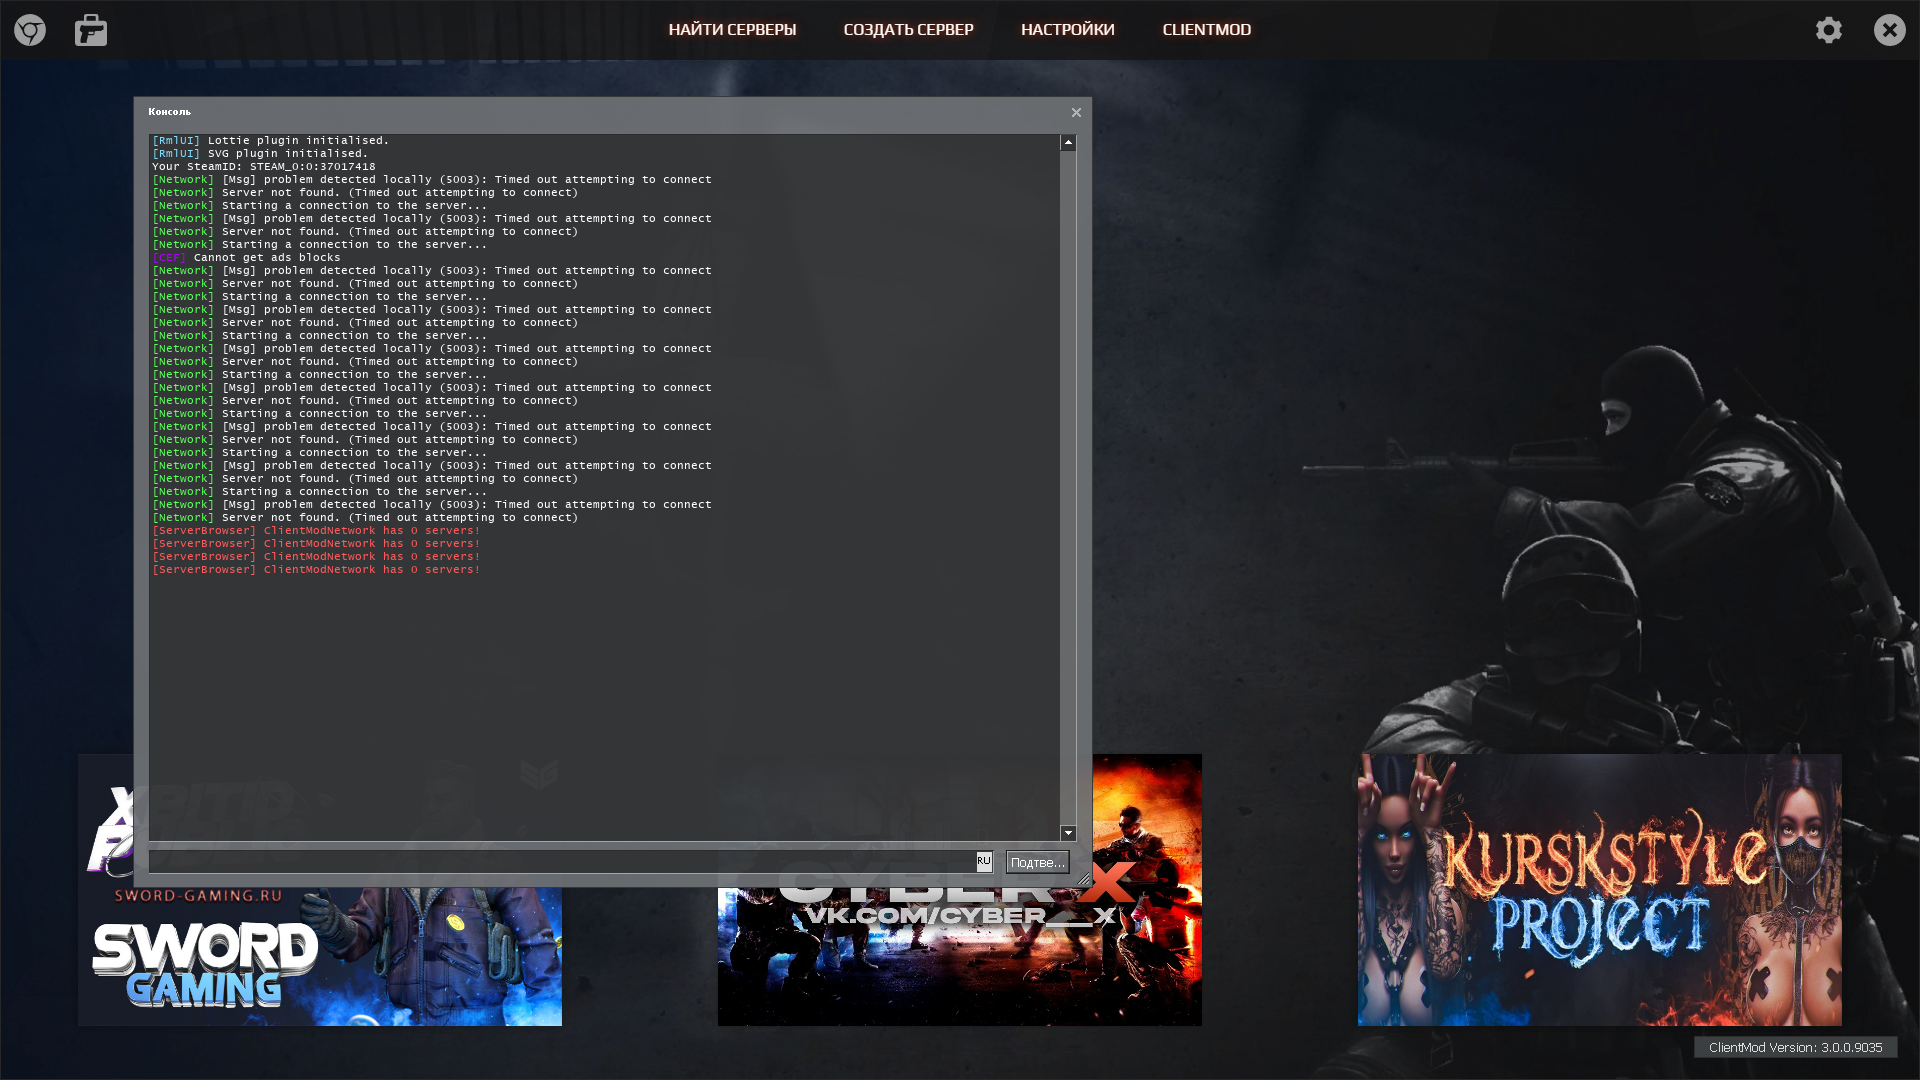Open the KurskStyle Project banner
This screenshot has height=1080, width=1920.
(x=1599, y=890)
